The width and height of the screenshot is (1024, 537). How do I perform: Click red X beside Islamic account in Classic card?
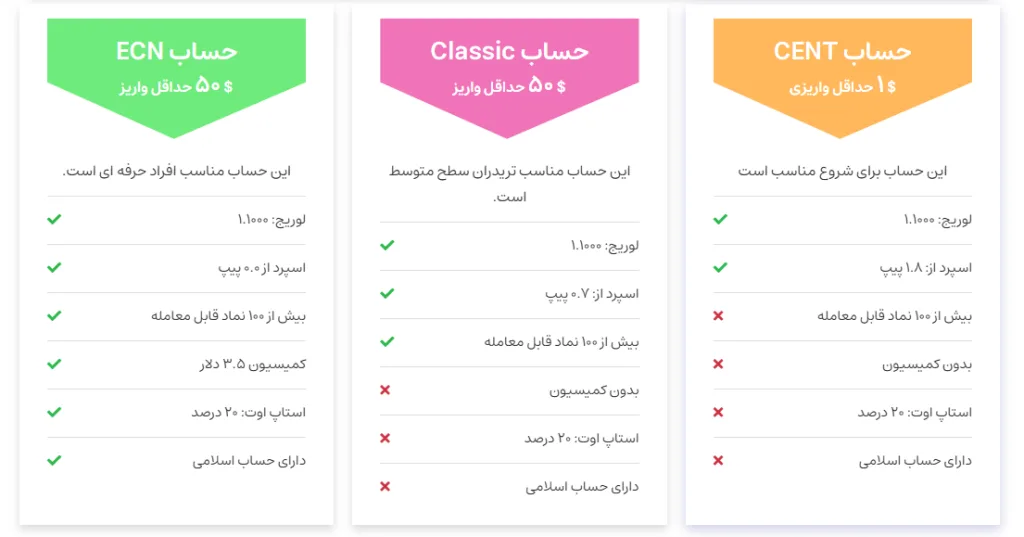click(x=386, y=487)
